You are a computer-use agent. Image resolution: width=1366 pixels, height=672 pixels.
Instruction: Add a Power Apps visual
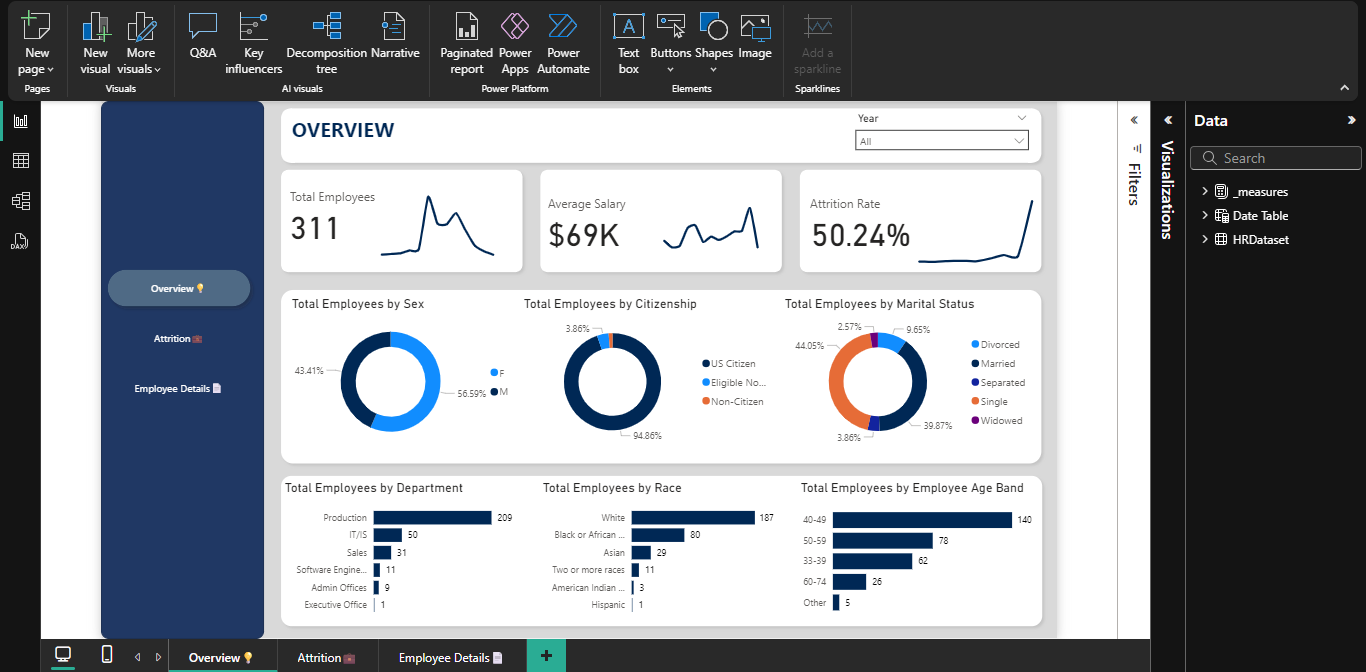(x=515, y=44)
